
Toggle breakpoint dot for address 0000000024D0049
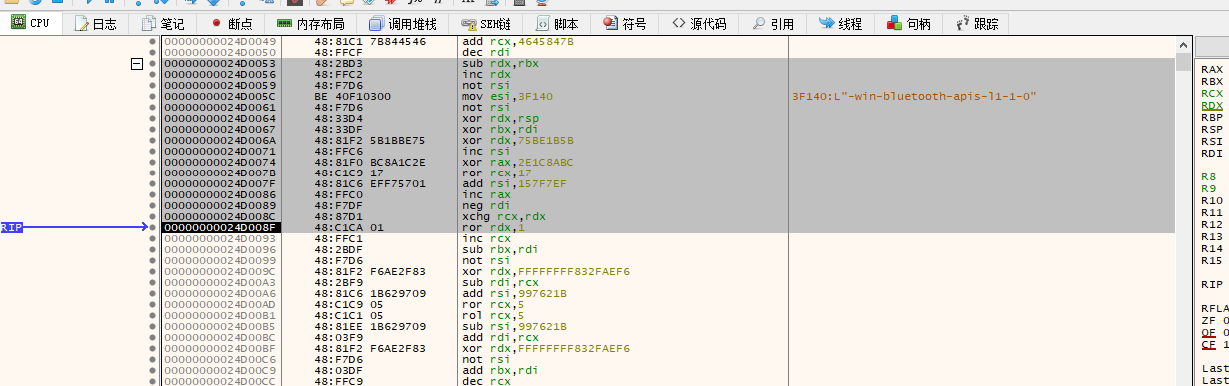(152, 42)
